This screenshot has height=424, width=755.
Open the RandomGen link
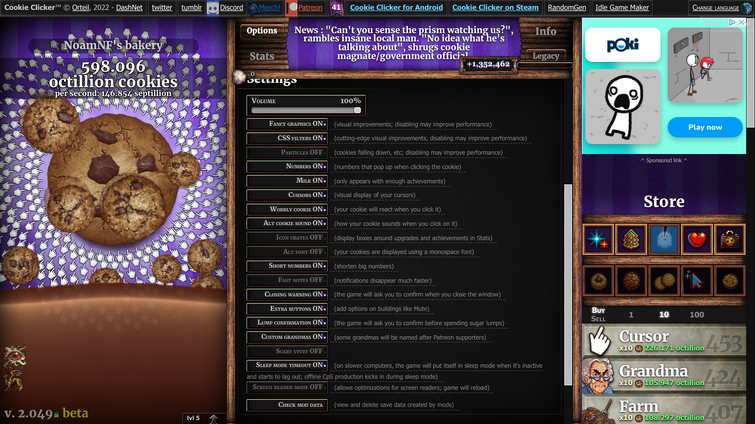coord(567,8)
